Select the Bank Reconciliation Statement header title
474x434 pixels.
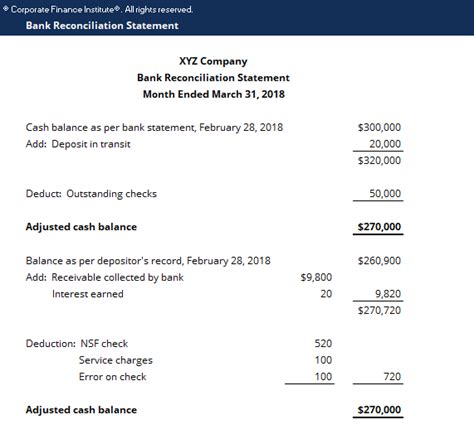point(102,25)
